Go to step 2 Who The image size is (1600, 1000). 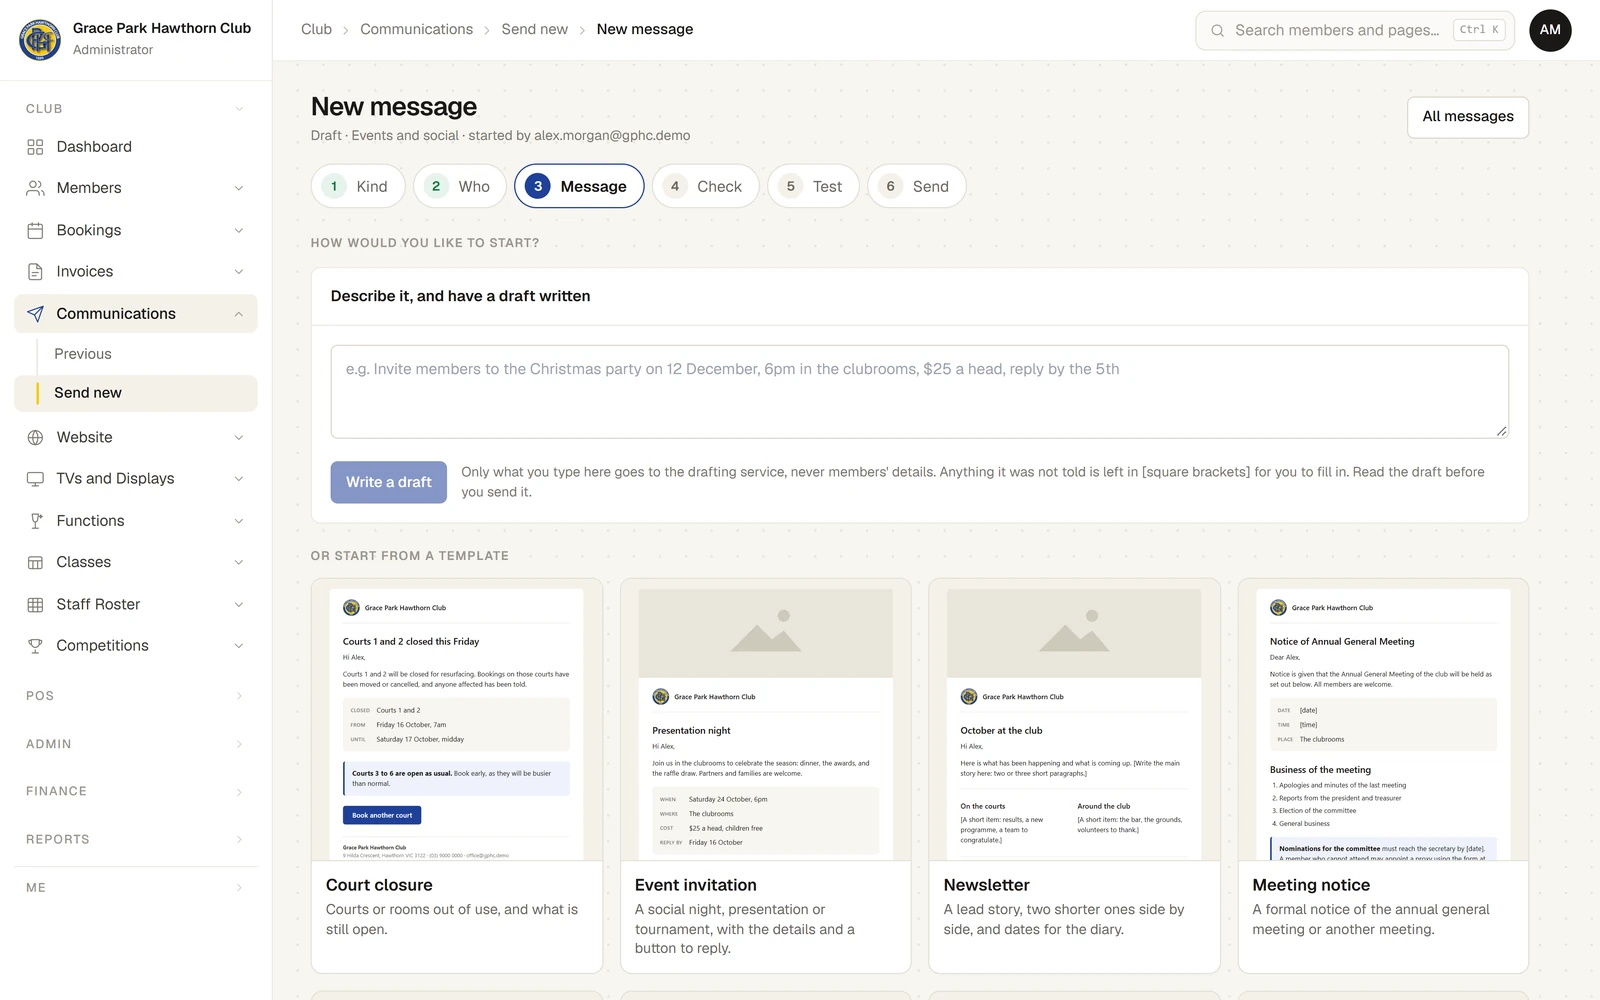point(460,186)
